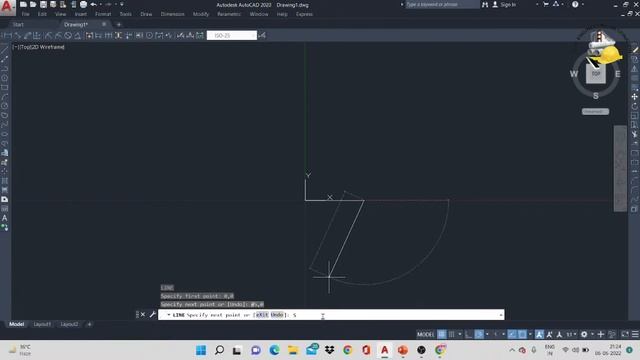Click the Open file quick access icon
640x360 pixels.
pyautogui.click(x=33, y=4)
